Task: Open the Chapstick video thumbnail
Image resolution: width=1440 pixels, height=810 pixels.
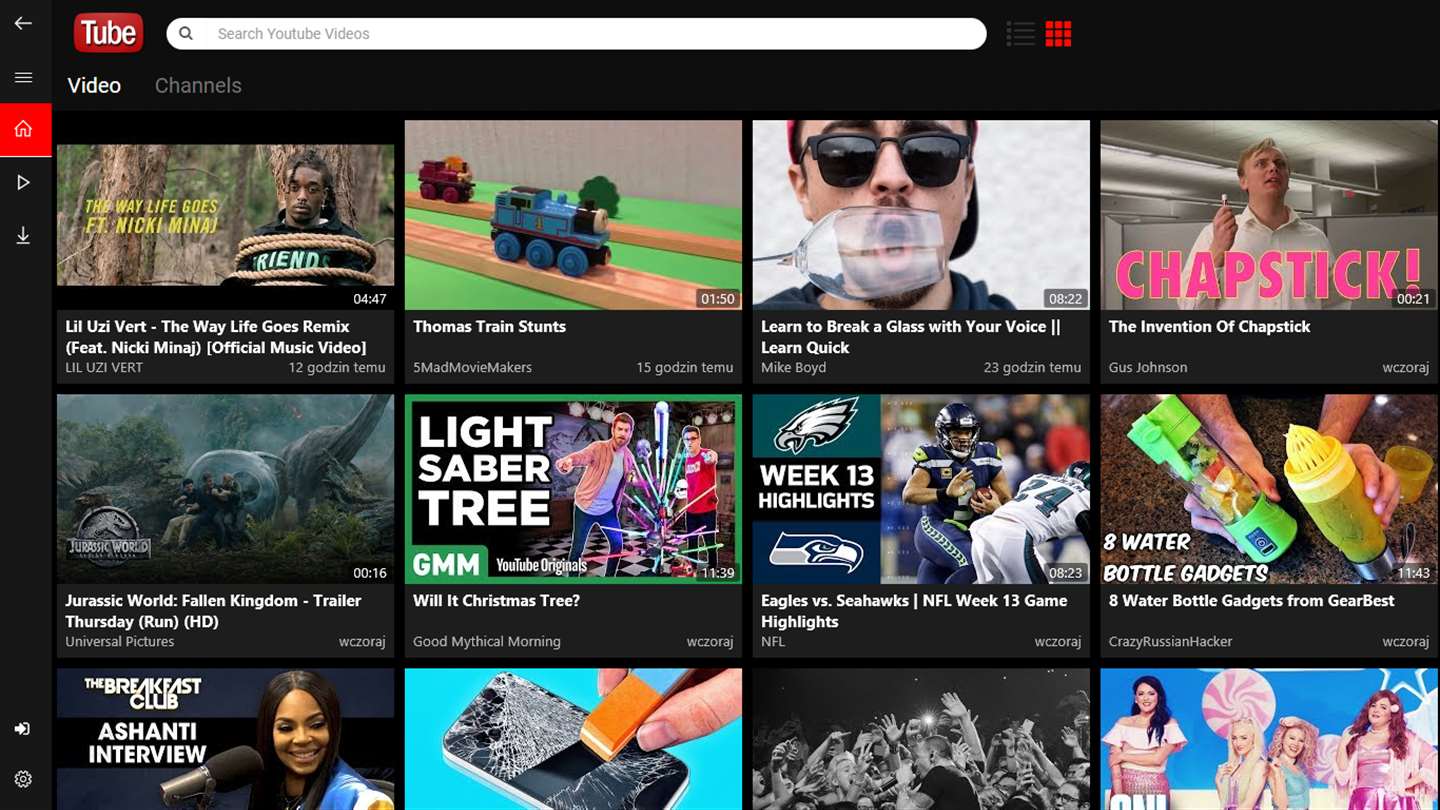Action: pyautogui.click(x=1269, y=215)
